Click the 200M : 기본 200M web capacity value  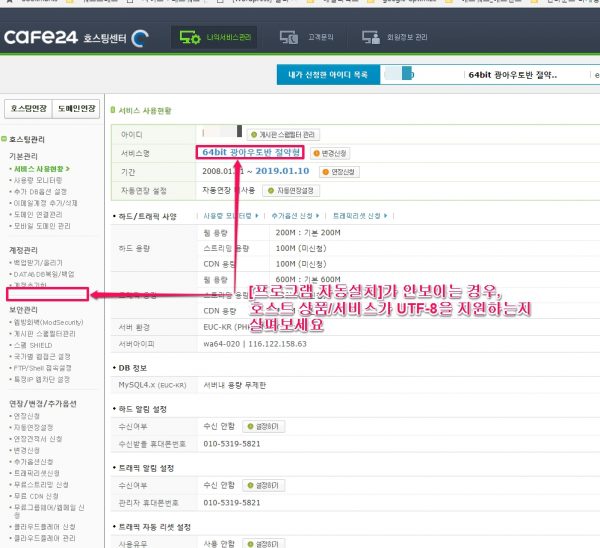tap(308, 233)
